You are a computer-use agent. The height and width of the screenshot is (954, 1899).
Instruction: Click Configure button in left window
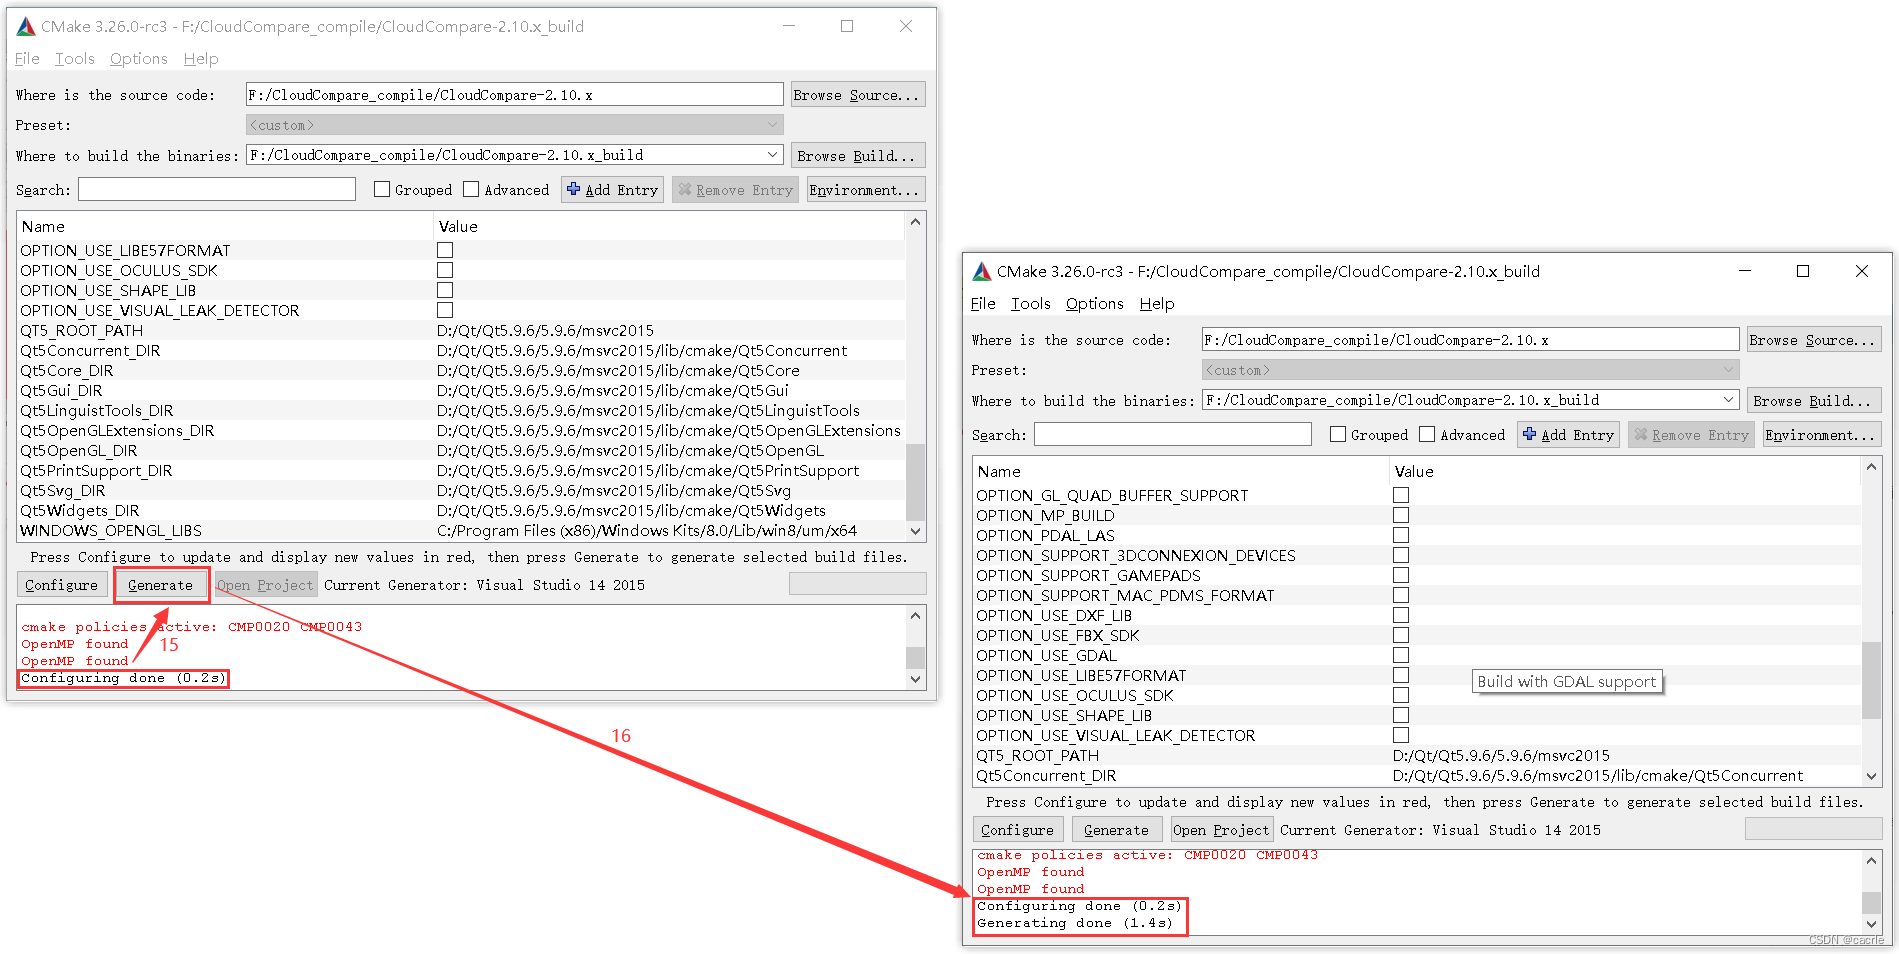point(61,585)
